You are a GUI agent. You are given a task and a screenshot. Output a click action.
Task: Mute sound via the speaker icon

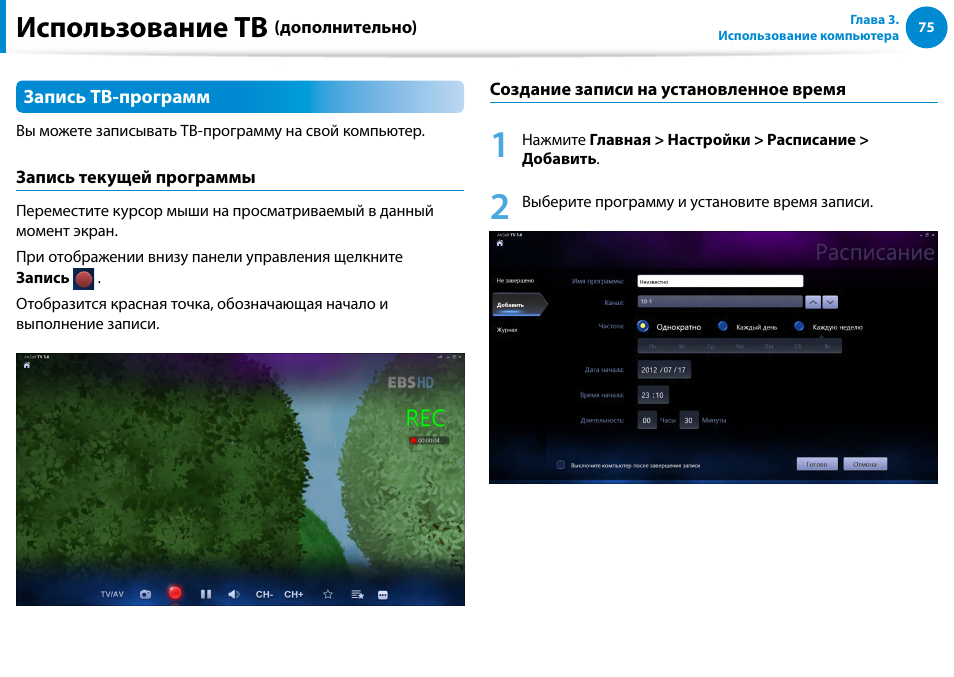coord(234,594)
